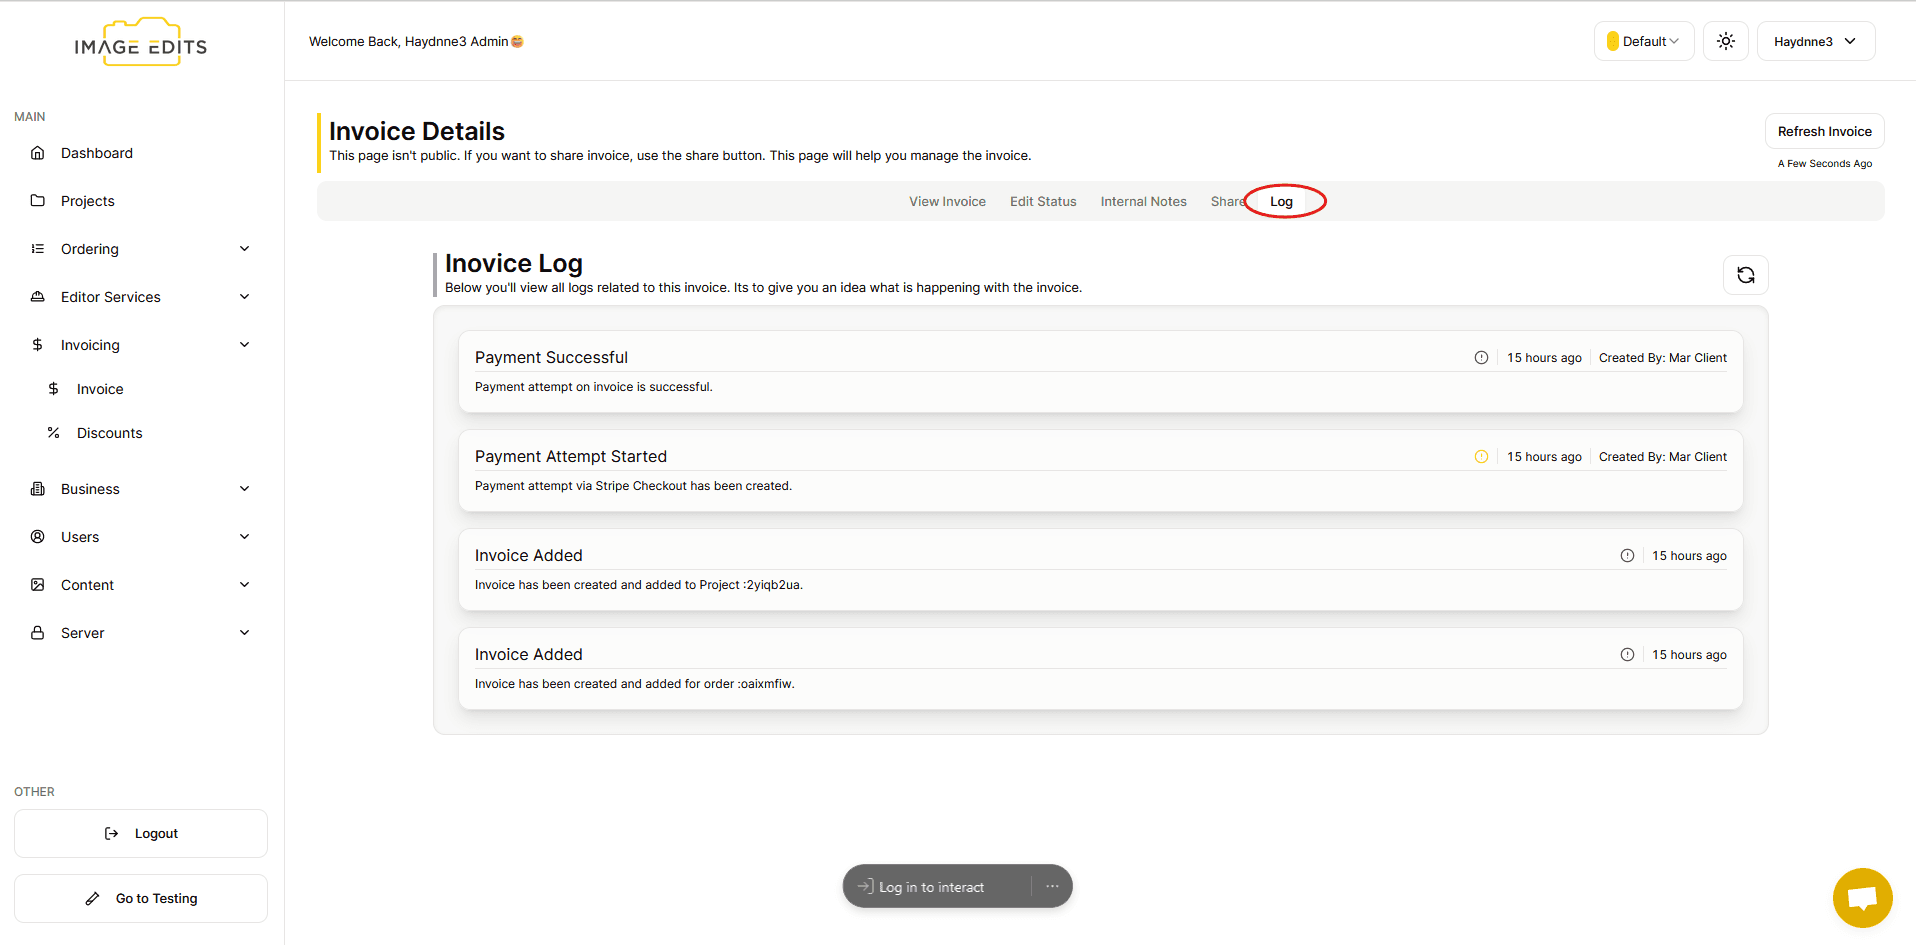
Task: Switch to the Internal Notes tab
Action: (x=1143, y=202)
